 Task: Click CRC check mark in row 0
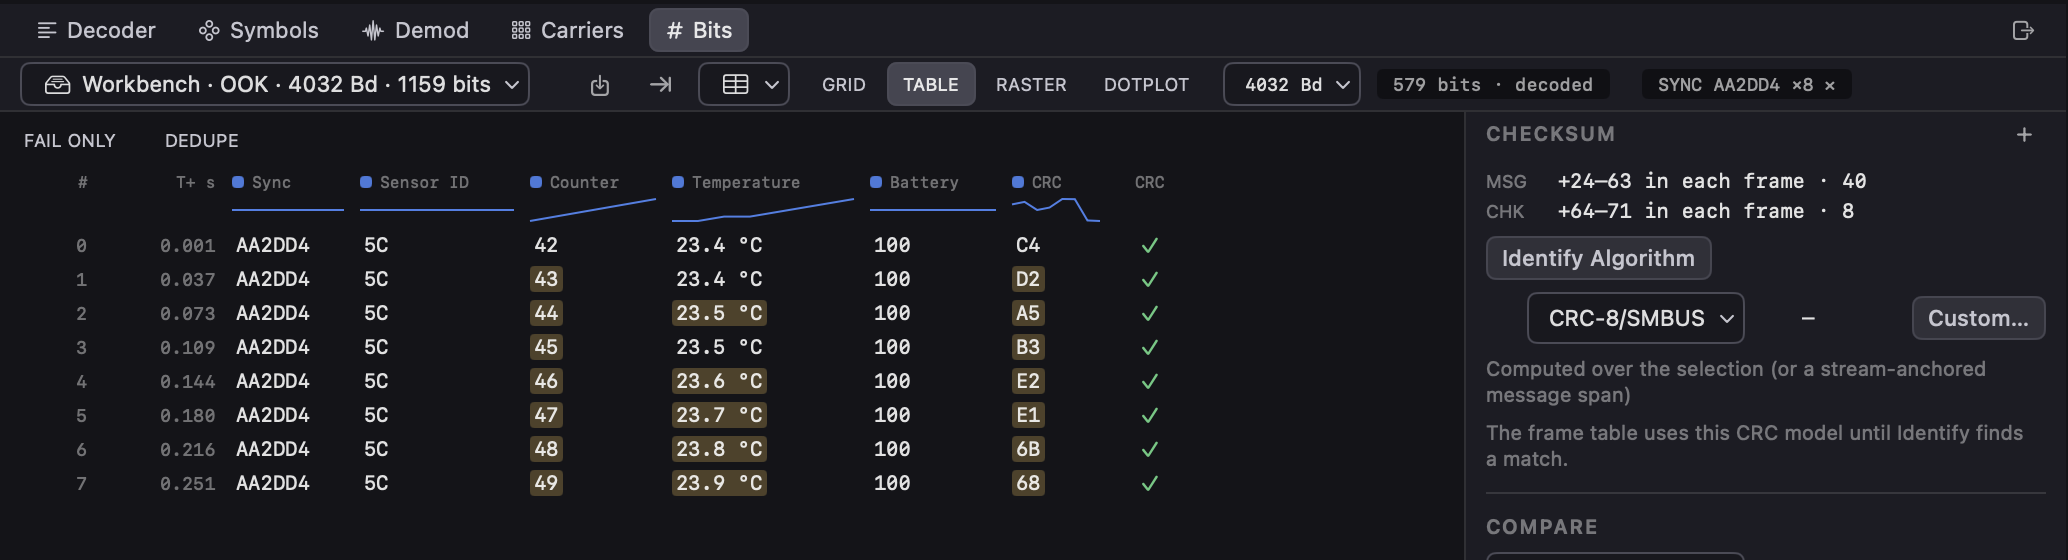coord(1150,245)
